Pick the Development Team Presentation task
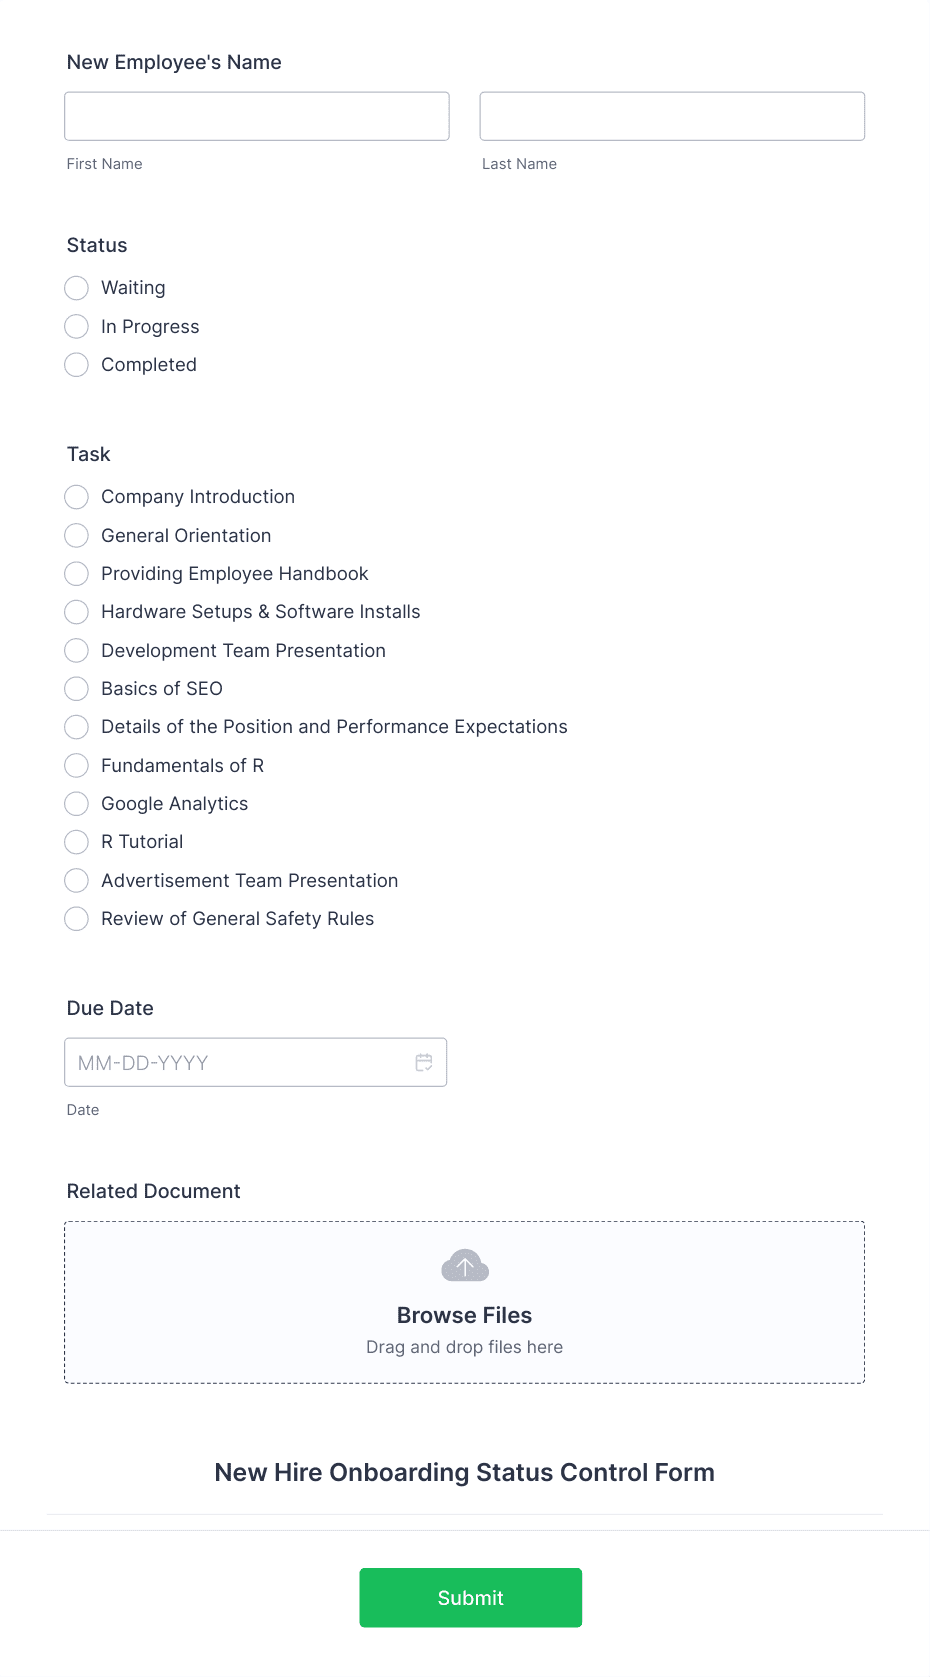Image resolution: width=930 pixels, height=1677 pixels. [x=76, y=651]
